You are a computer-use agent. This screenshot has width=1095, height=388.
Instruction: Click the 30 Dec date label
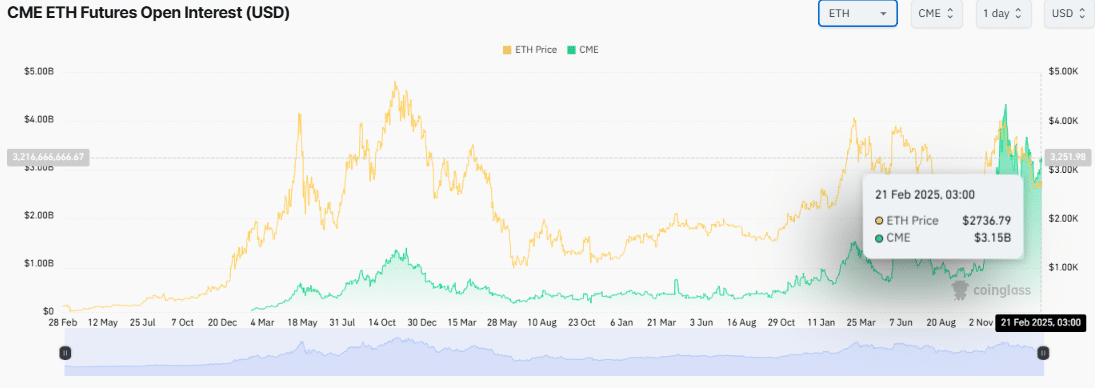422,322
